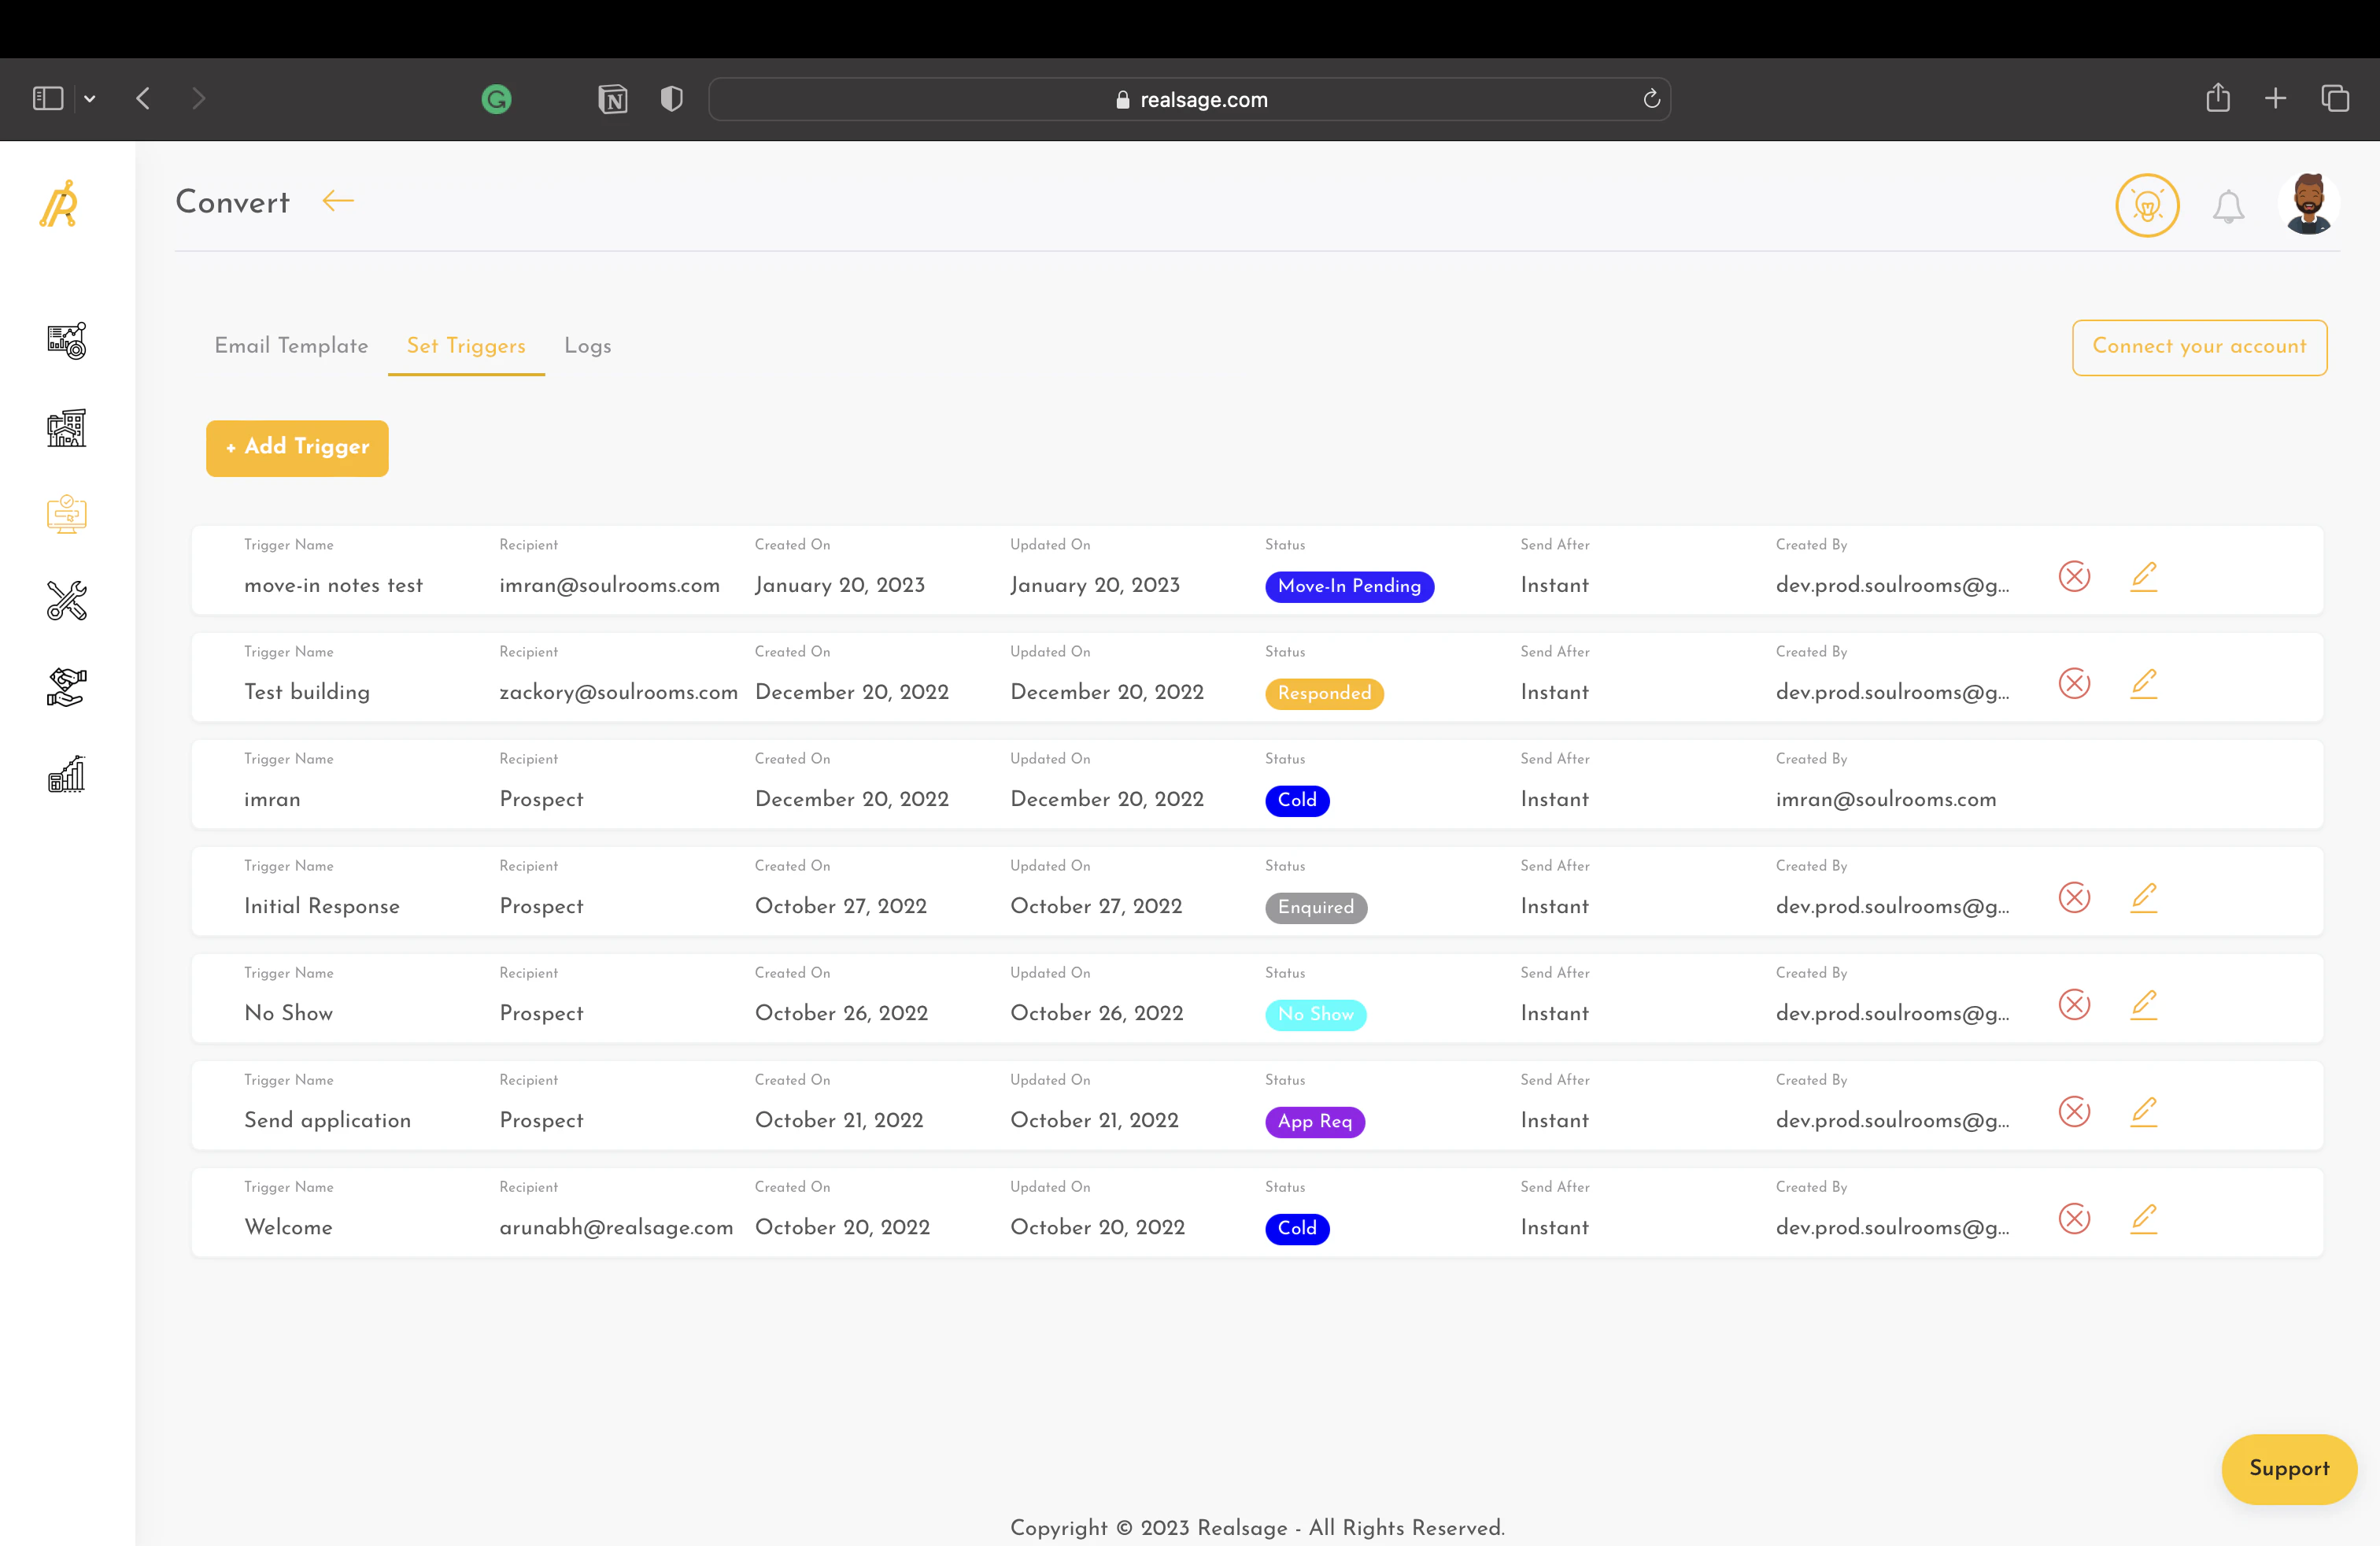Open the reports chart sidebar icon
This screenshot has width=2380, height=1546.
(x=65, y=773)
